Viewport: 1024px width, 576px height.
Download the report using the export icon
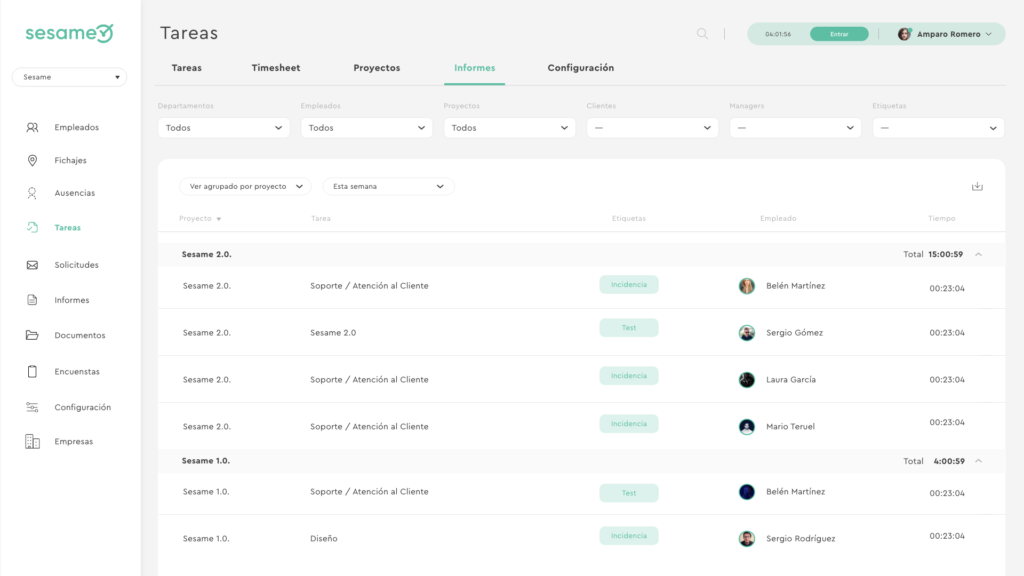(977, 186)
